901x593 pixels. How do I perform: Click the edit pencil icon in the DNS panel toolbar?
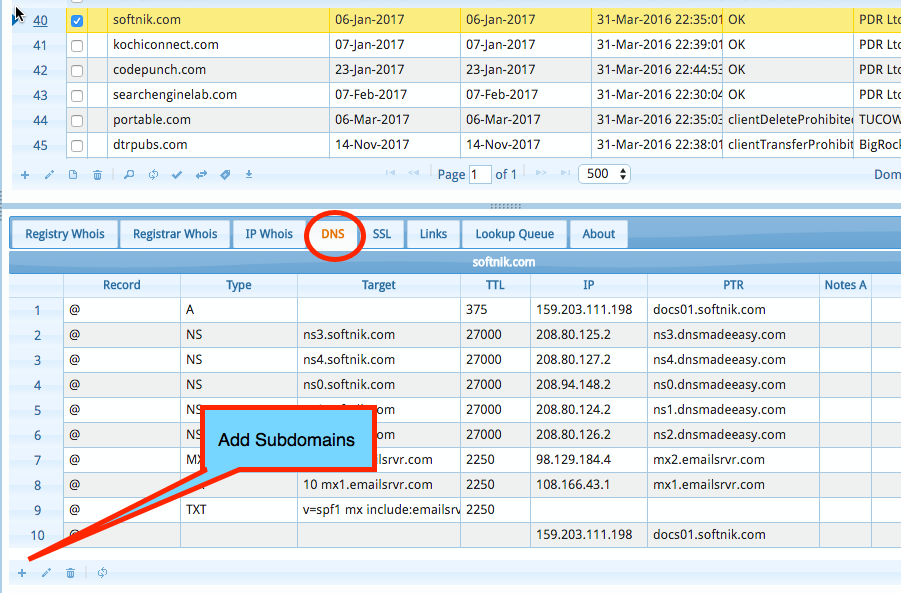click(47, 573)
